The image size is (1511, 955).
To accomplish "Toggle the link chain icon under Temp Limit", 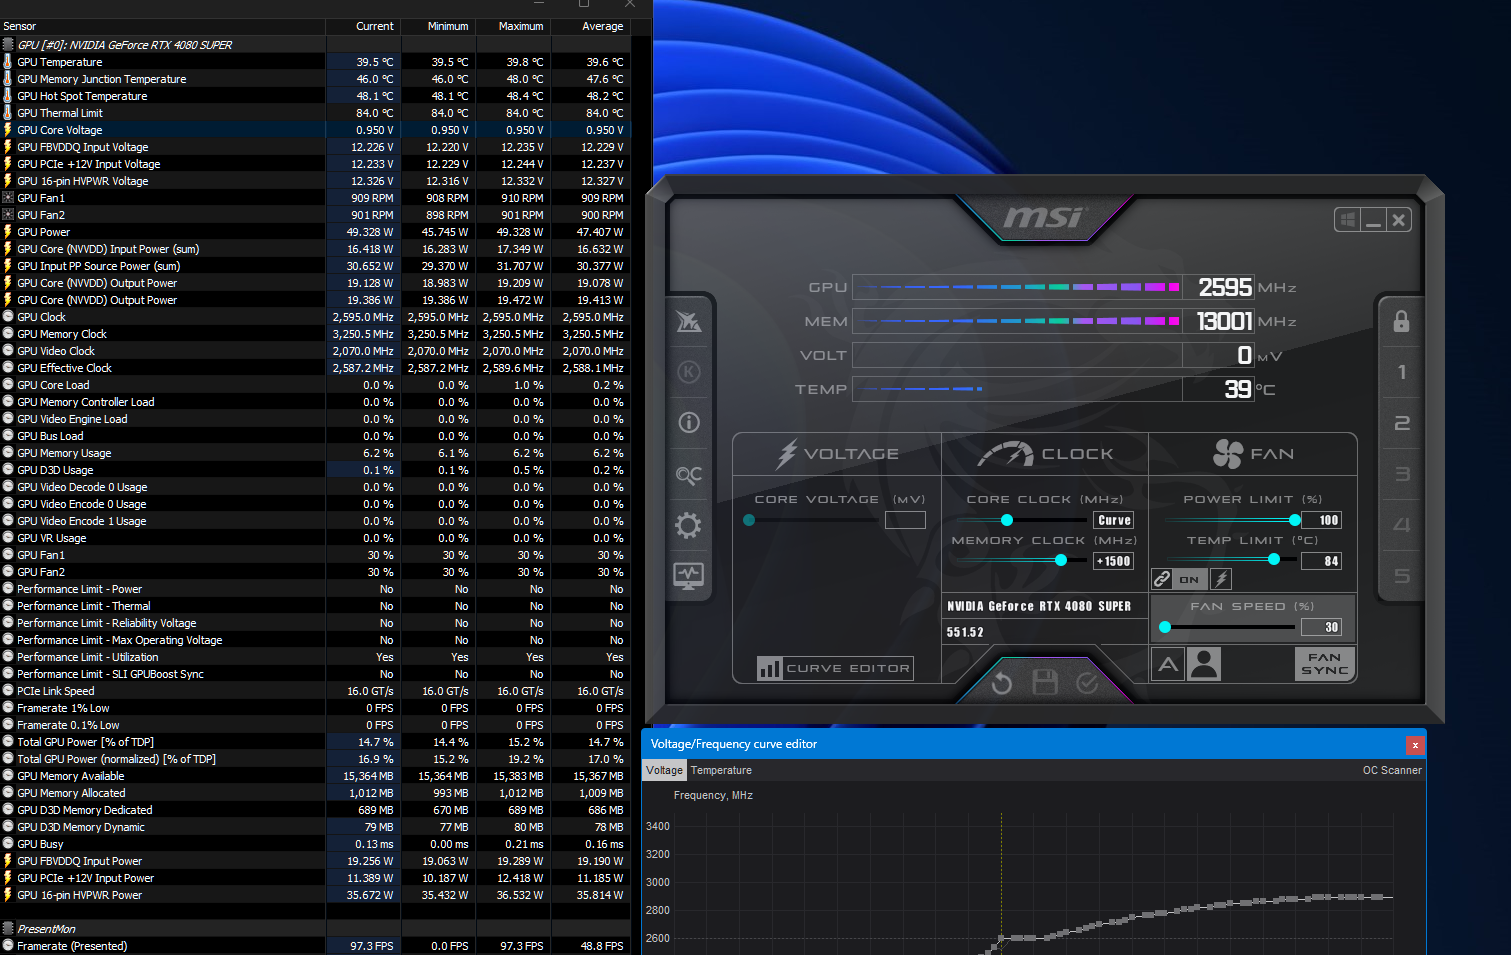I will (1162, 579).
